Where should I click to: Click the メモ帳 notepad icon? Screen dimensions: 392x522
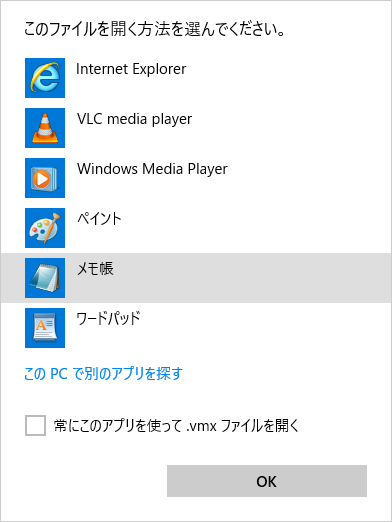click(x=45, y=278)
